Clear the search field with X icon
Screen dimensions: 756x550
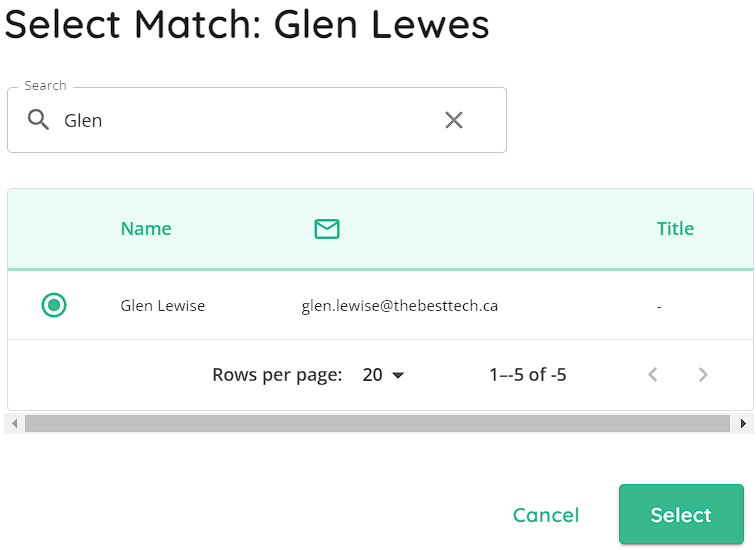click(x=454, y=120)
